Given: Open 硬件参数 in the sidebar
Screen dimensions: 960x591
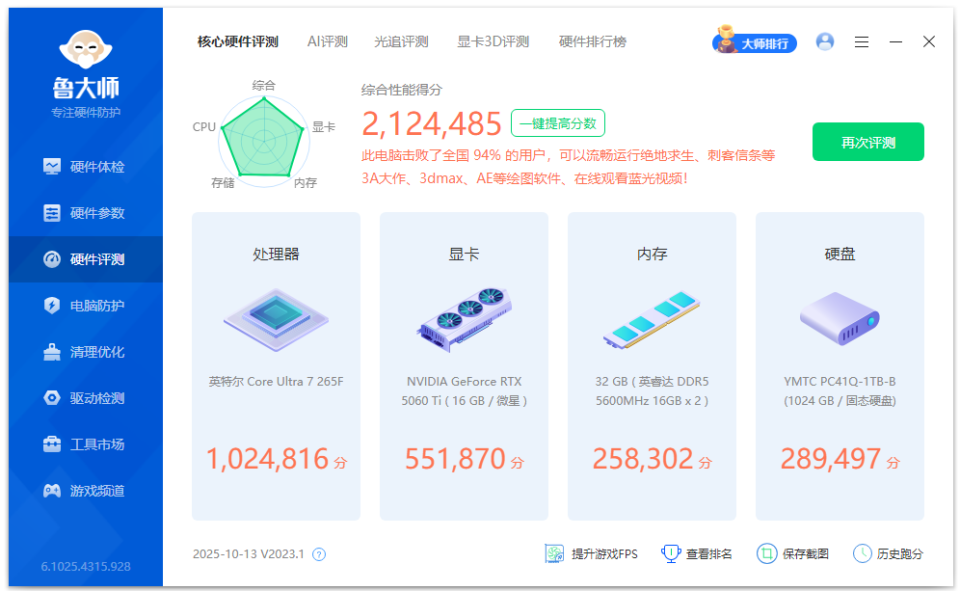Looking at the screenshot, I should tap(85, 212).
